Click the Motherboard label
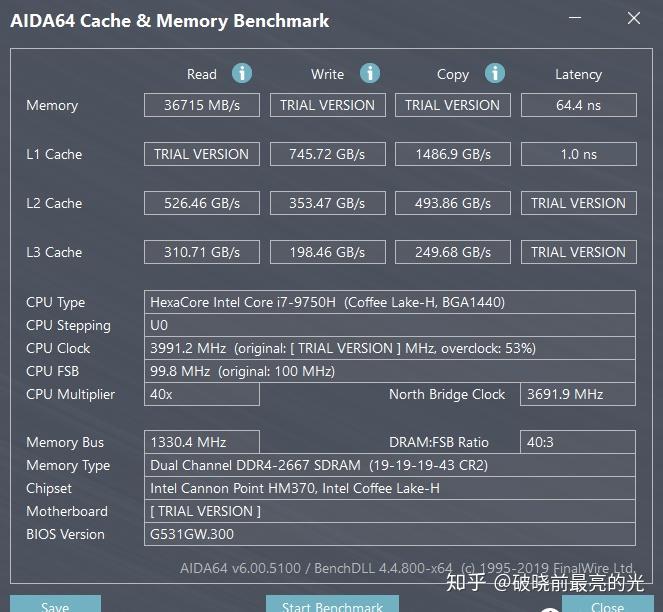 coord(67,511)
